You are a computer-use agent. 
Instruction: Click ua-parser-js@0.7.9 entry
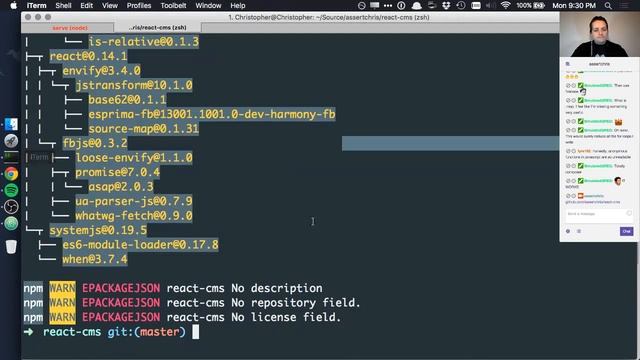pos(134,201)
